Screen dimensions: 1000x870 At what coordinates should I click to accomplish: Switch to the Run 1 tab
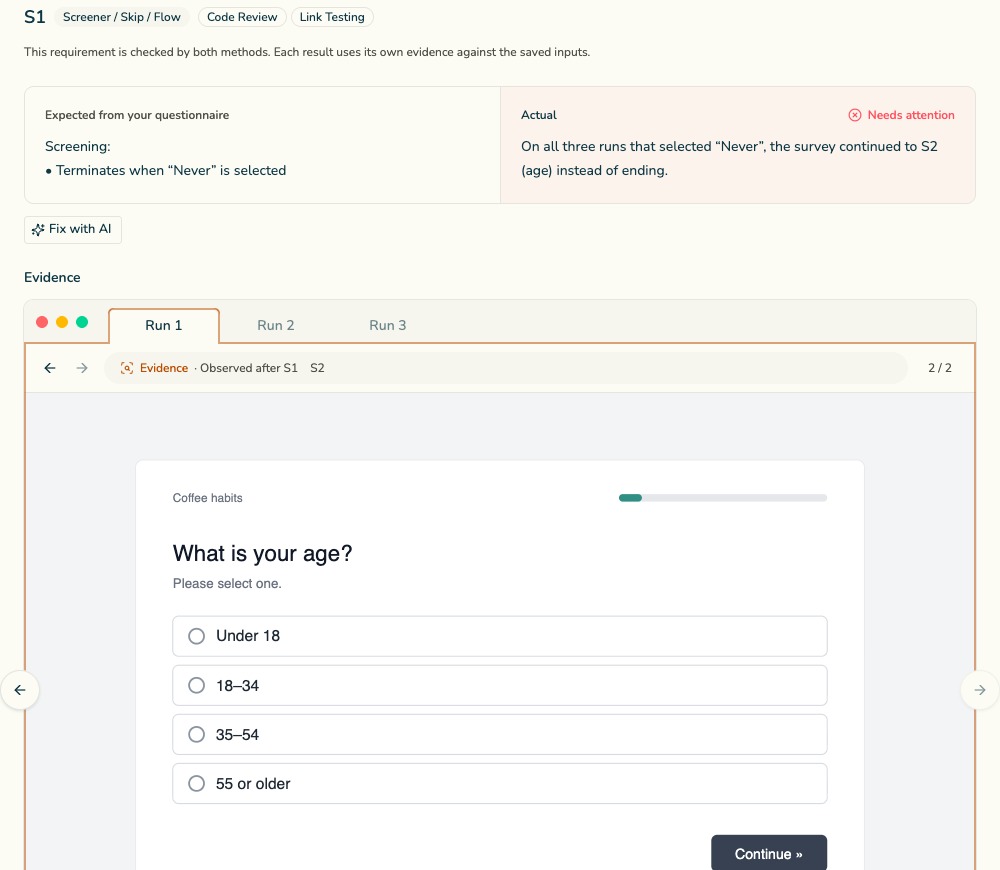pyautogui.click(x=164, y=325)
